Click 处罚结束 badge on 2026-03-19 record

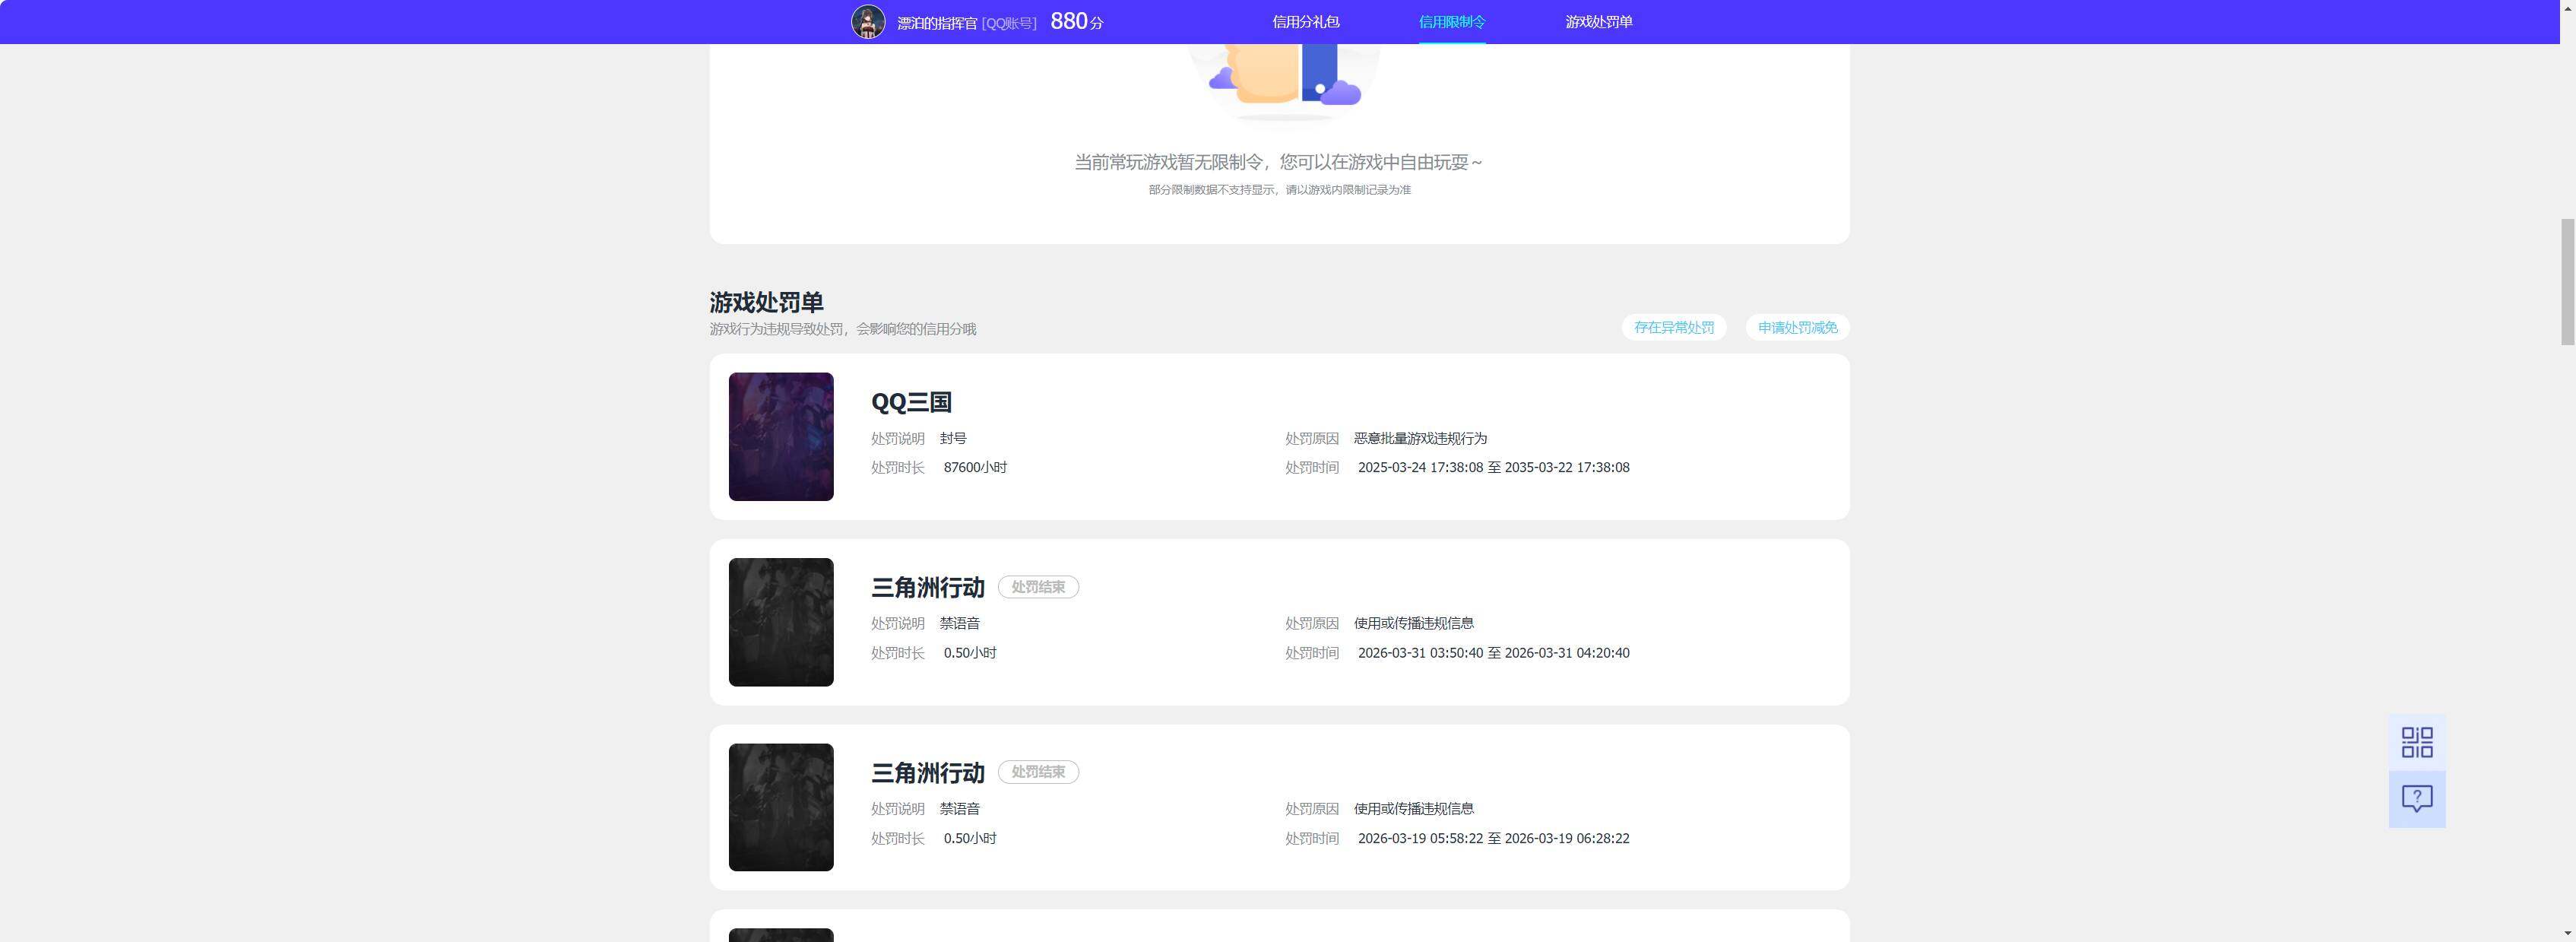click(x=1038, y=772)
